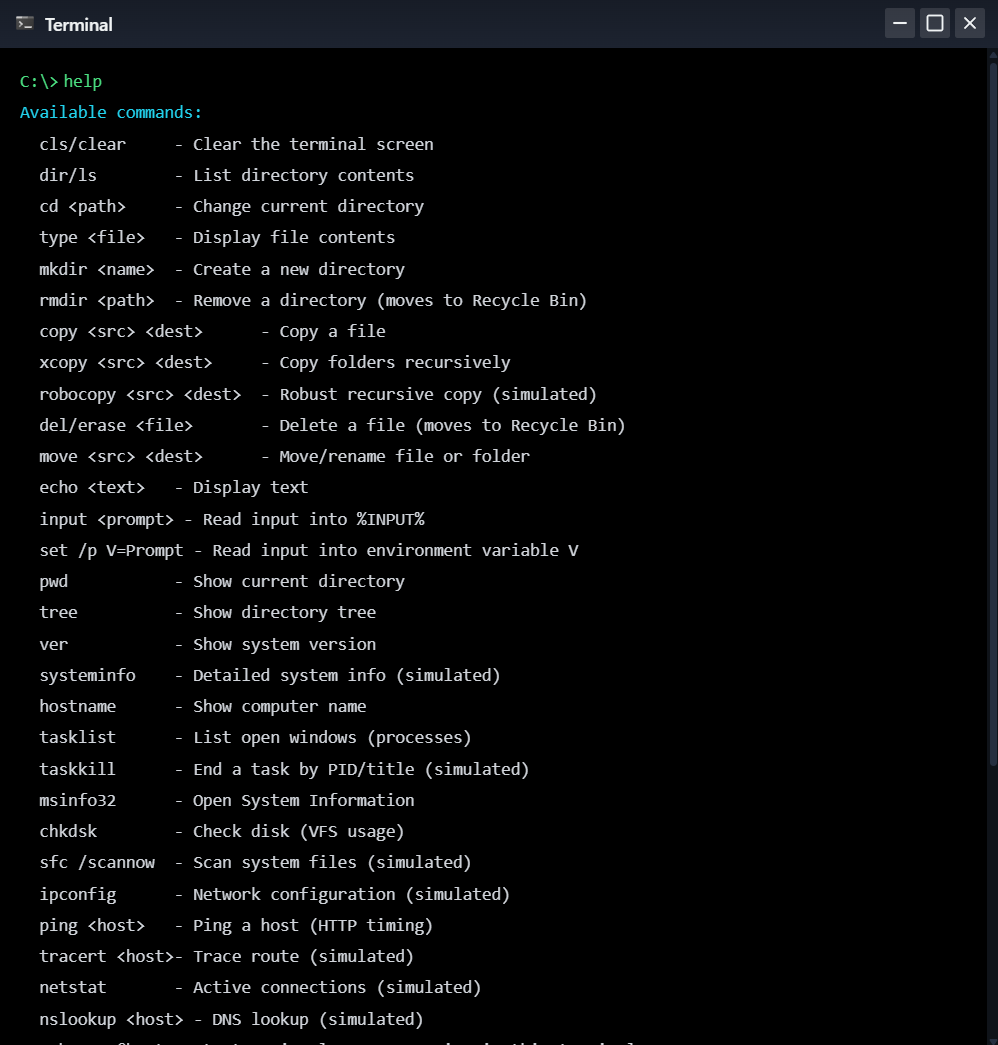998x1045 pixels.
Task: Click 'Check disk (VFS usage)' description
Action: (x=299, y=831)
